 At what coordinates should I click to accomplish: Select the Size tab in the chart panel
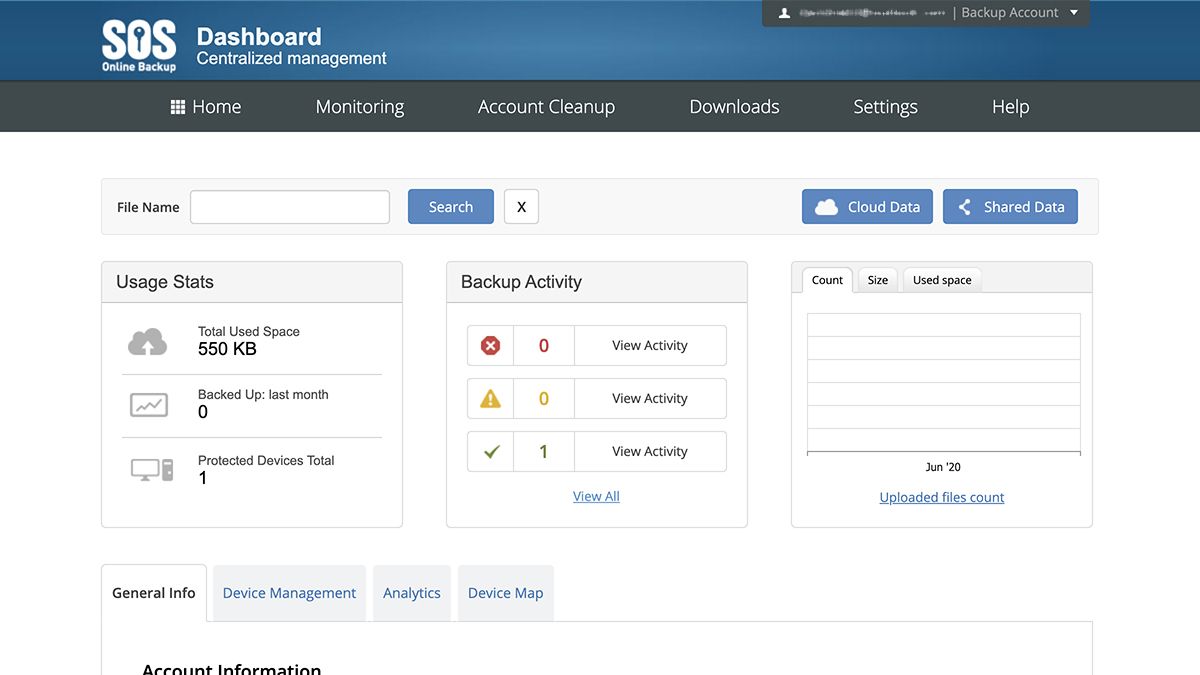[x=877, y=280]
